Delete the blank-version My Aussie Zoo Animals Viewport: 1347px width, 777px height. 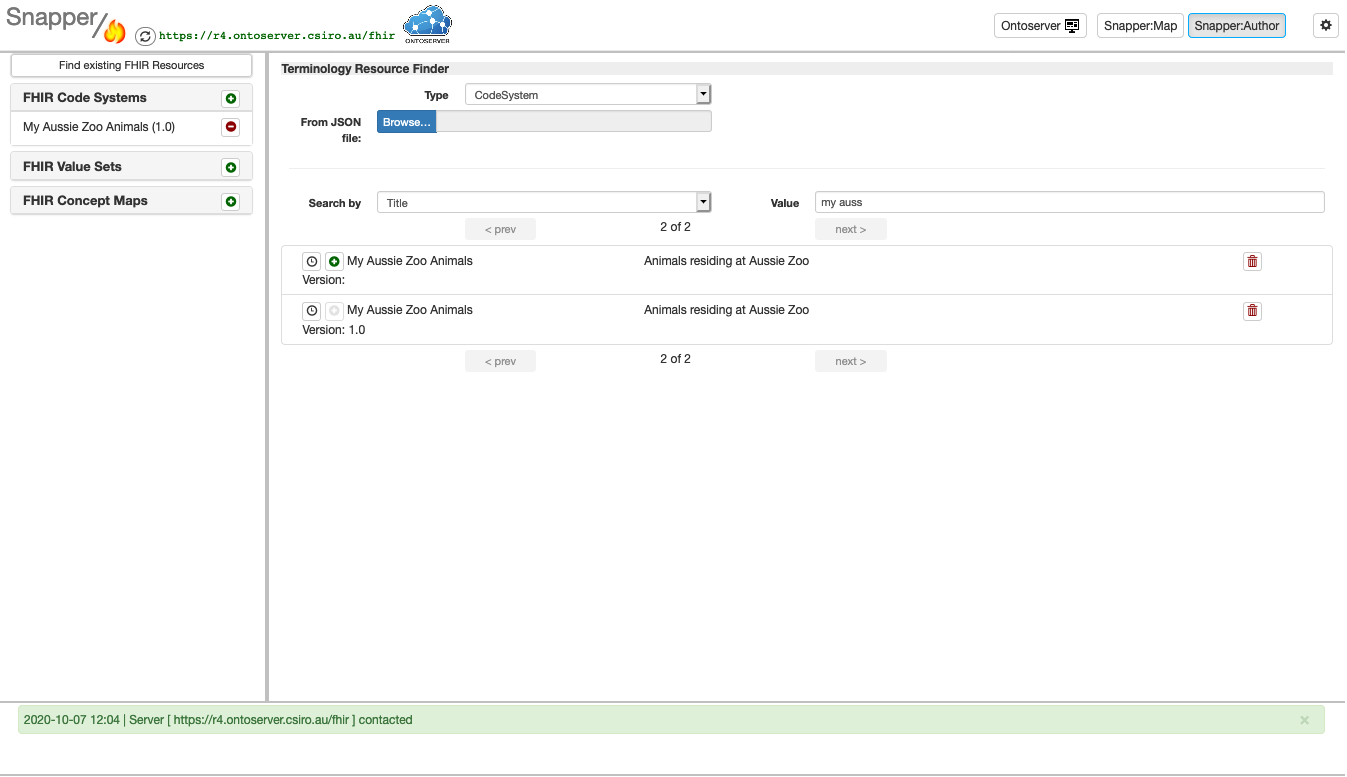pyautogui.click(x=1252, y=261)
